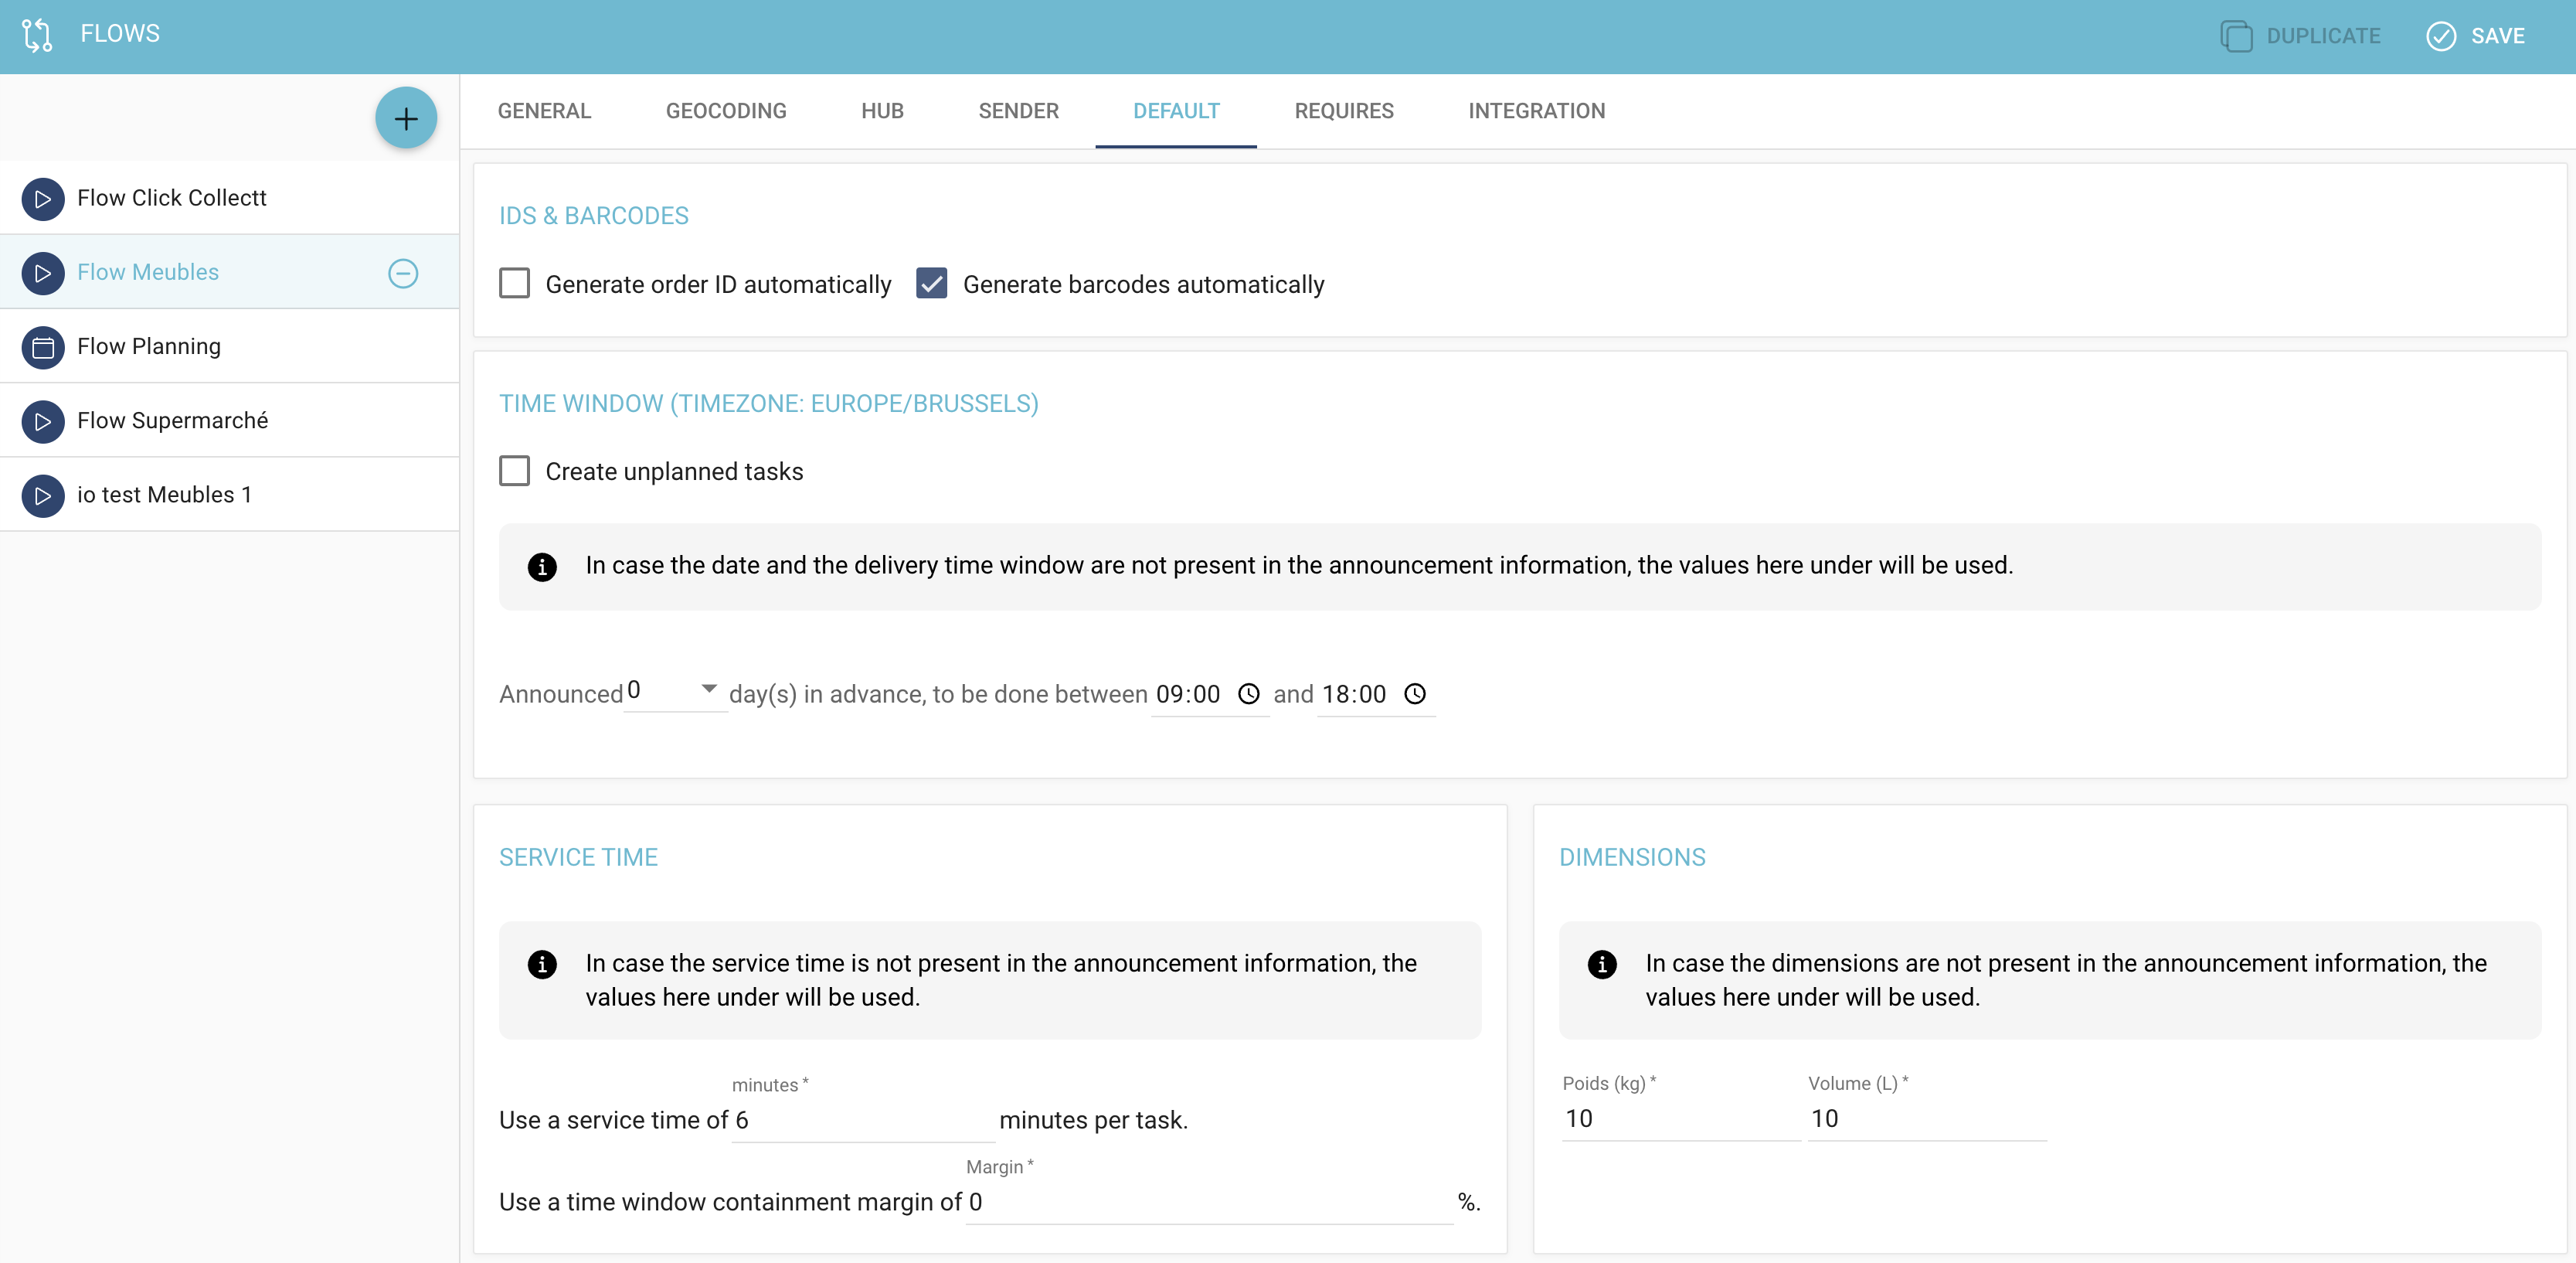Click the info icon in the service time notice
This screenshot has width=2576, height=1263.
(x=542, y=964)
